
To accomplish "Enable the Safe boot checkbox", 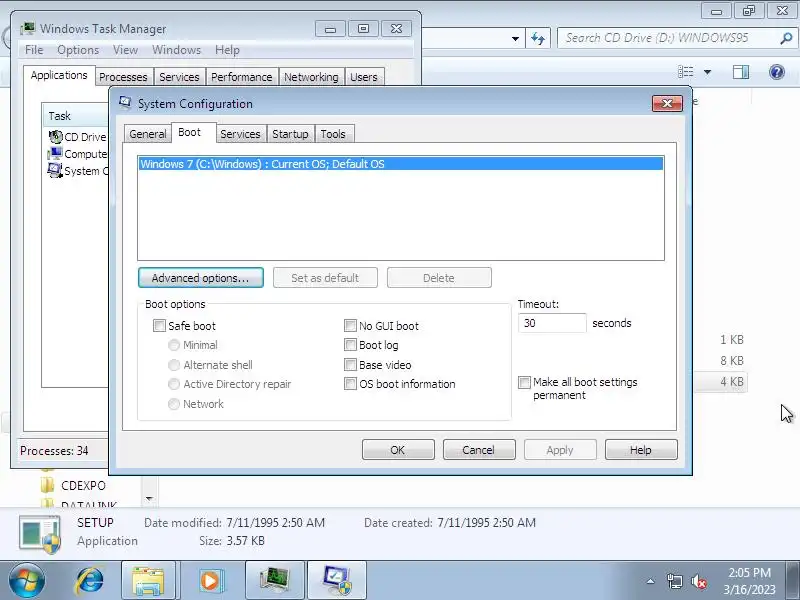I will [x=159, y=326].
